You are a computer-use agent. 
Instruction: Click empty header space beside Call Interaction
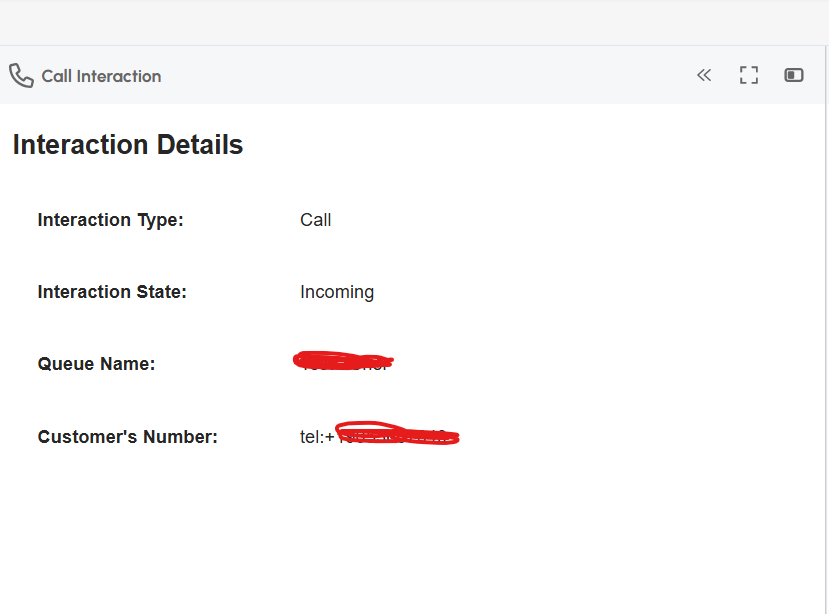tap(420, 76)
